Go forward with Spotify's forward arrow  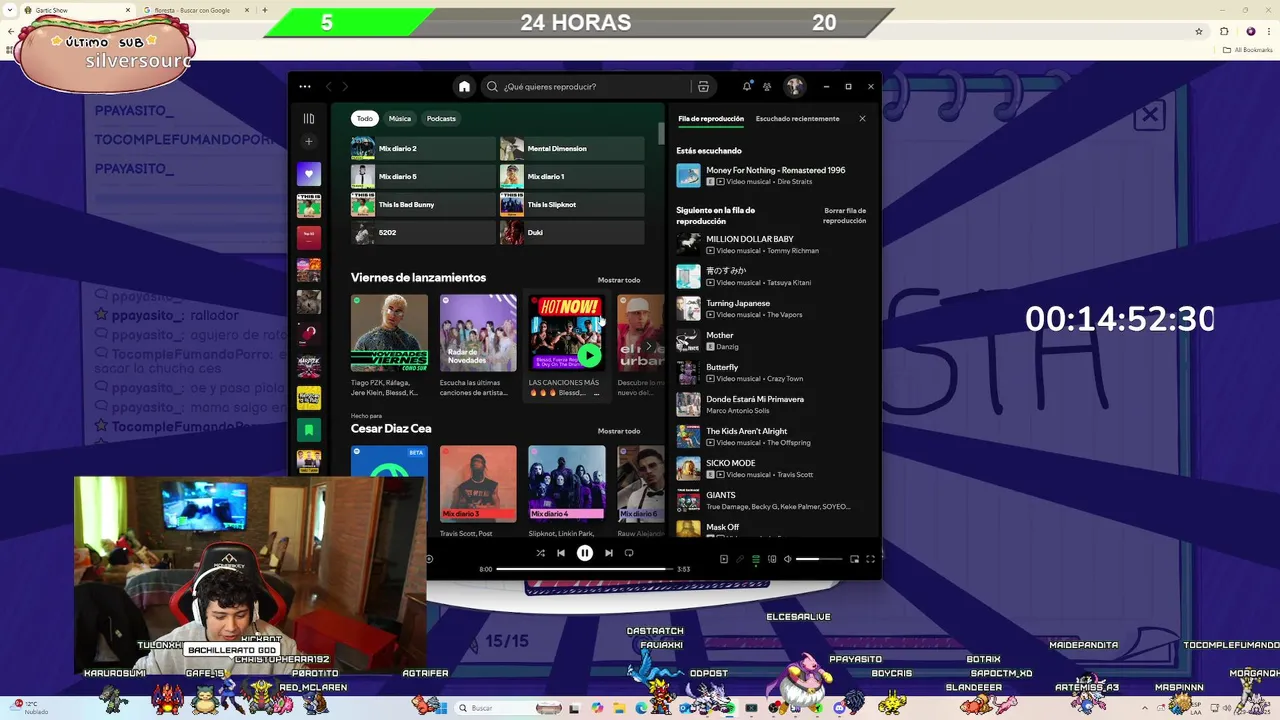345,87
